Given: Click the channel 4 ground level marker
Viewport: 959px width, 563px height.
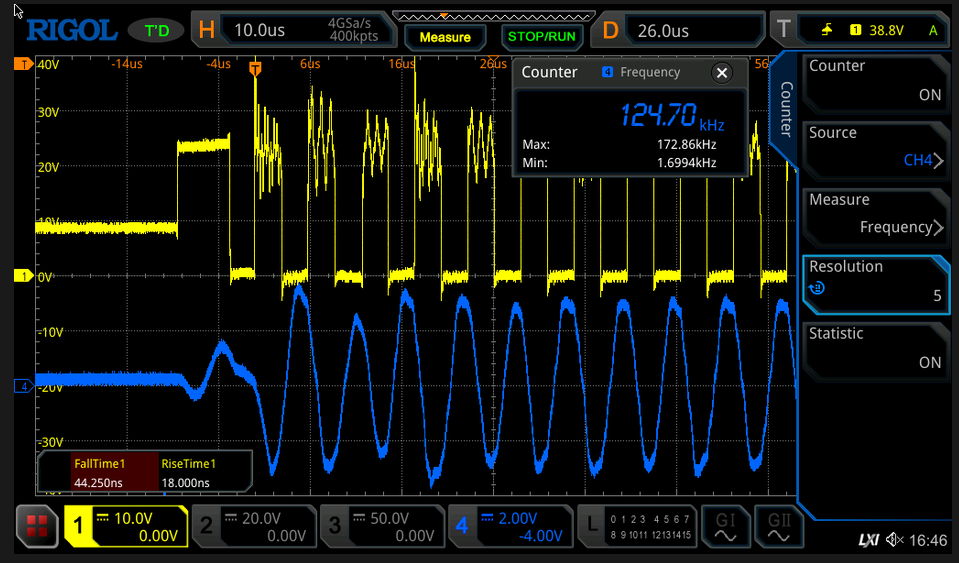Looking at the screenshot, I should pos(23,386).
